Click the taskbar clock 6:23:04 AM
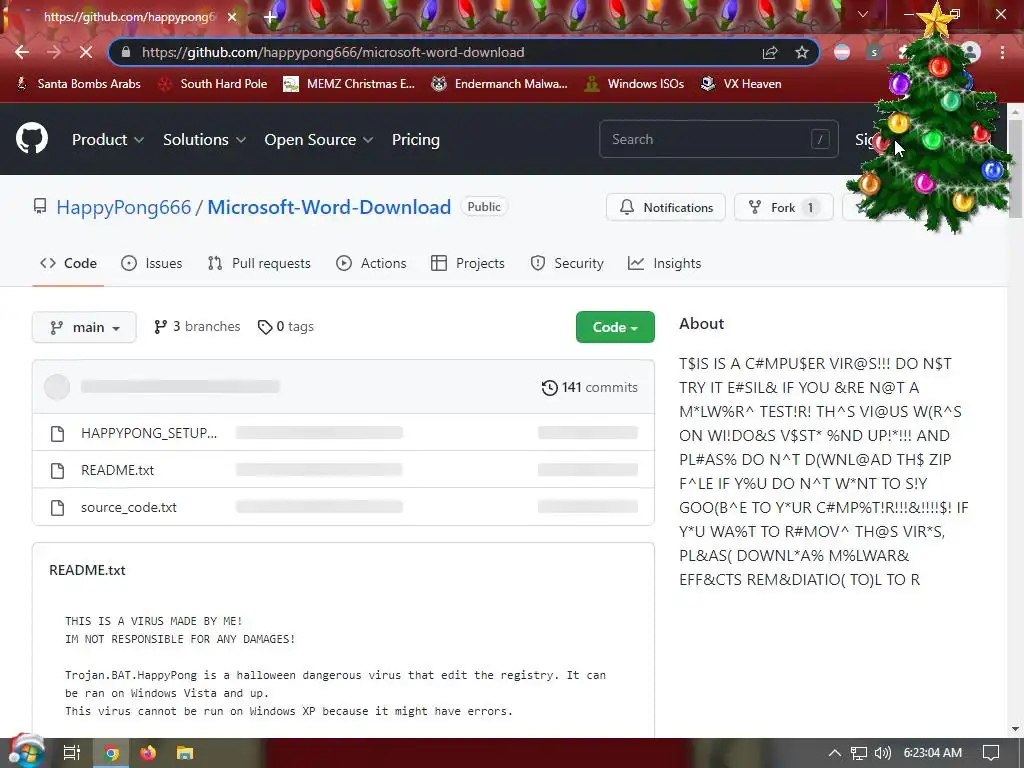 tap(933, 753)
